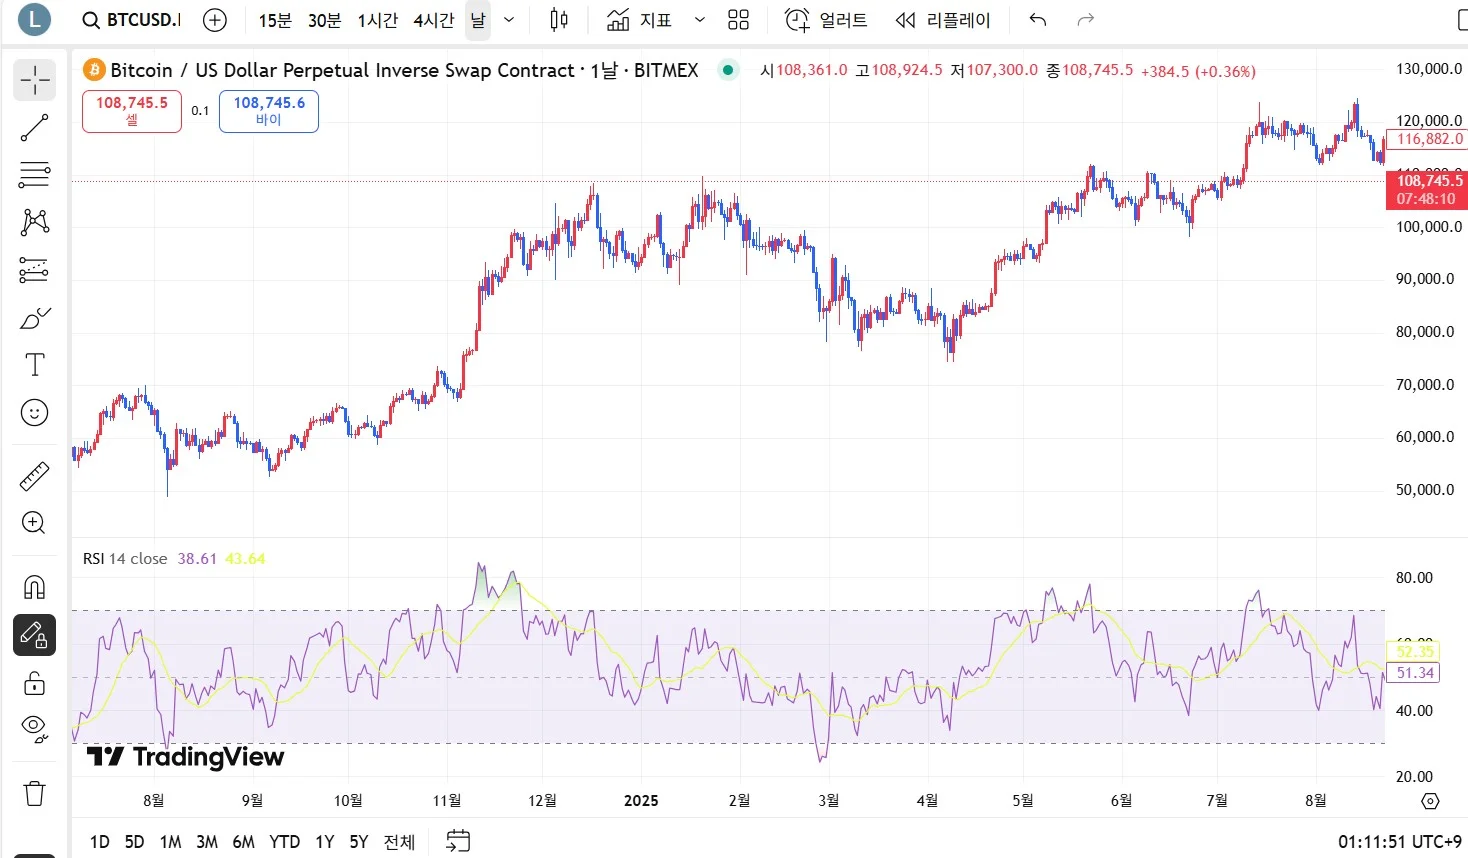The width and height of the screenshot is (1468, 858).
Task: Expand the time interval dropdown arrow
Action: [x=509, y=20]
